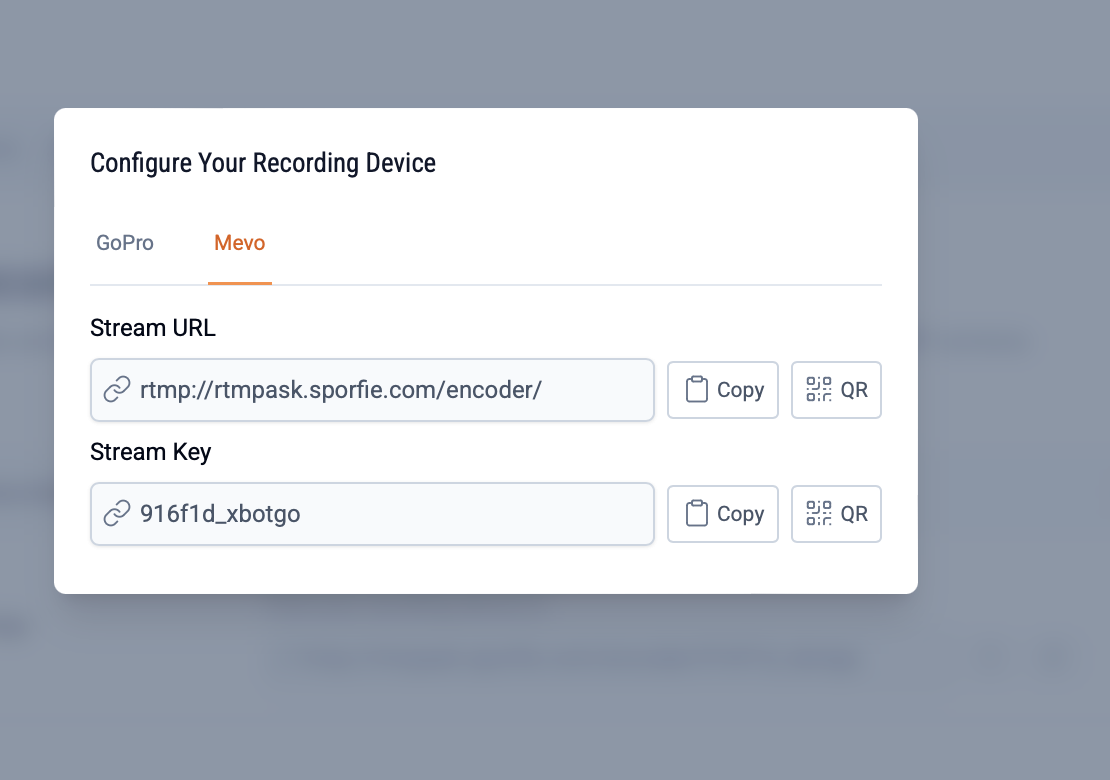Click the clipboard icon beside Stream URL
Screen dimensions: 1110x780
coord(697,390)
